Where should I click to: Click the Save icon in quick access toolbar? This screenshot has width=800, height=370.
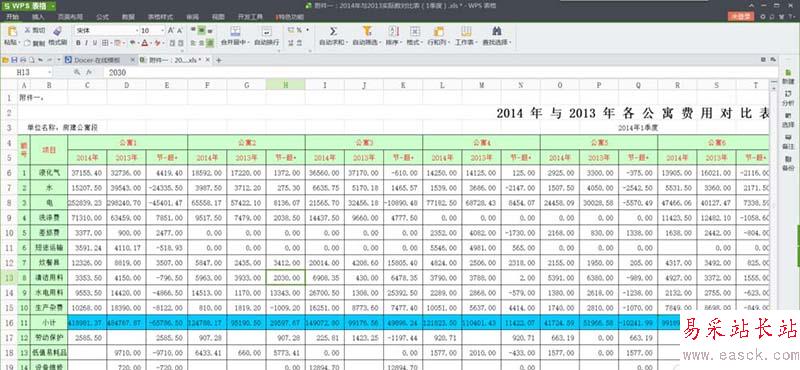(x=14, y=60)
